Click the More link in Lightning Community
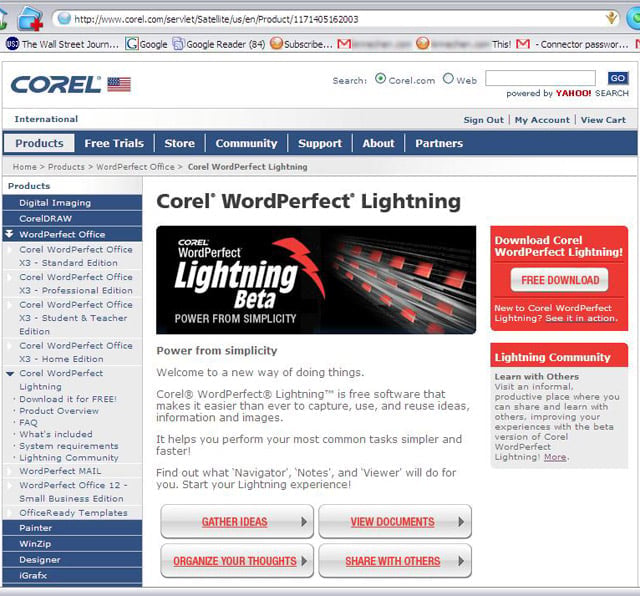This screenshot has height=596, width=640. pyautogui.click(x=555, y=457)
